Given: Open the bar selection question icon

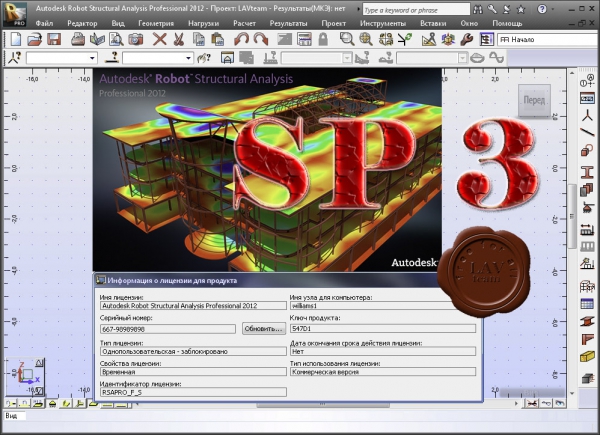Looking at the screenshot, I should click(112, 58).
